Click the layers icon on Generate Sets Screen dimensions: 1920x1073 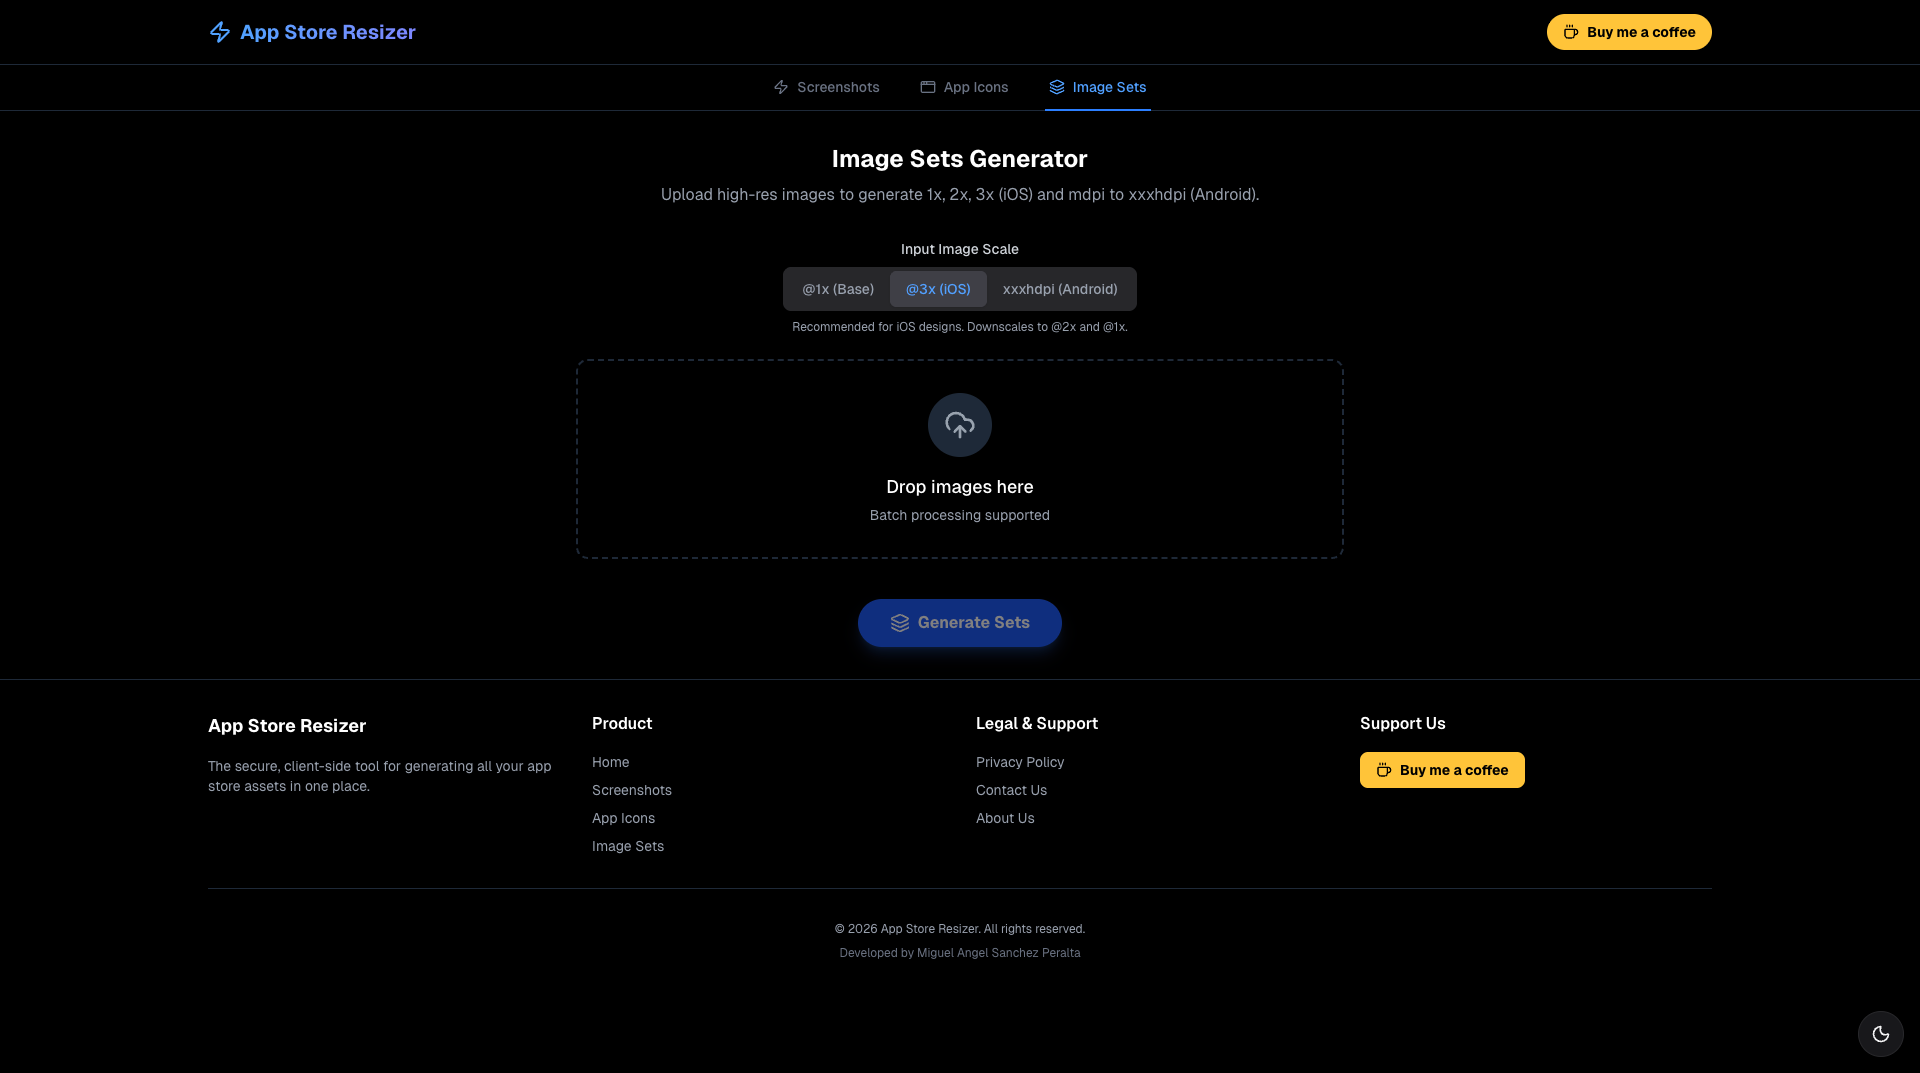(x=900, y=623)
